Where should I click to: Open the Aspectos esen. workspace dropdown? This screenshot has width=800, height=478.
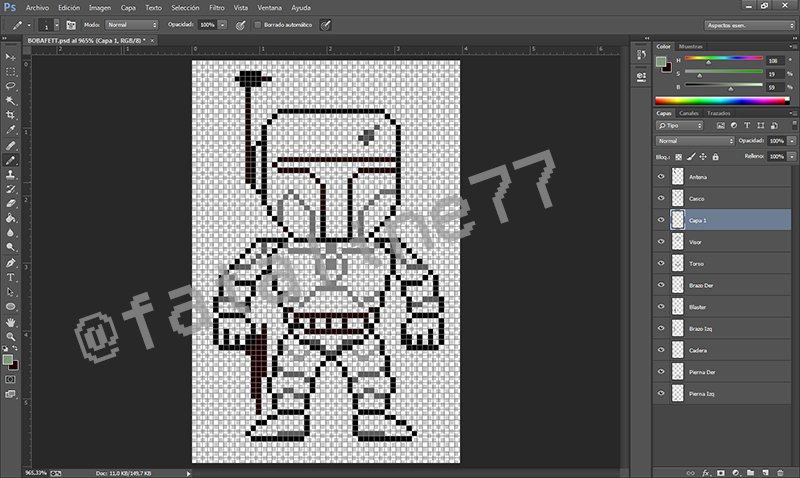[x=749, y=25]
